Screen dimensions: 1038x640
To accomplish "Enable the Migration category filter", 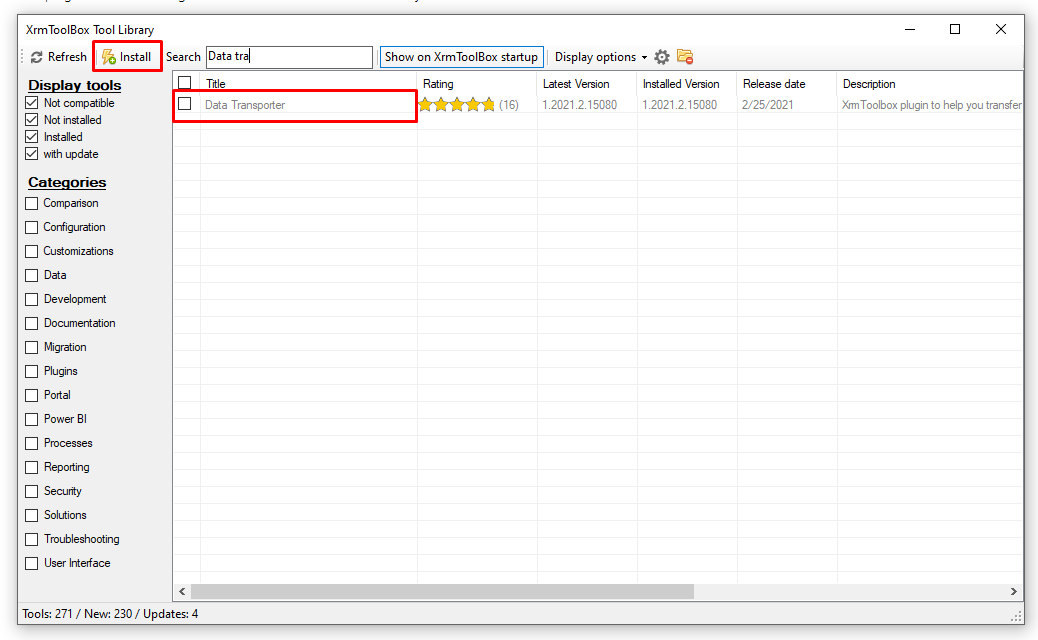I will pos(31,347).
